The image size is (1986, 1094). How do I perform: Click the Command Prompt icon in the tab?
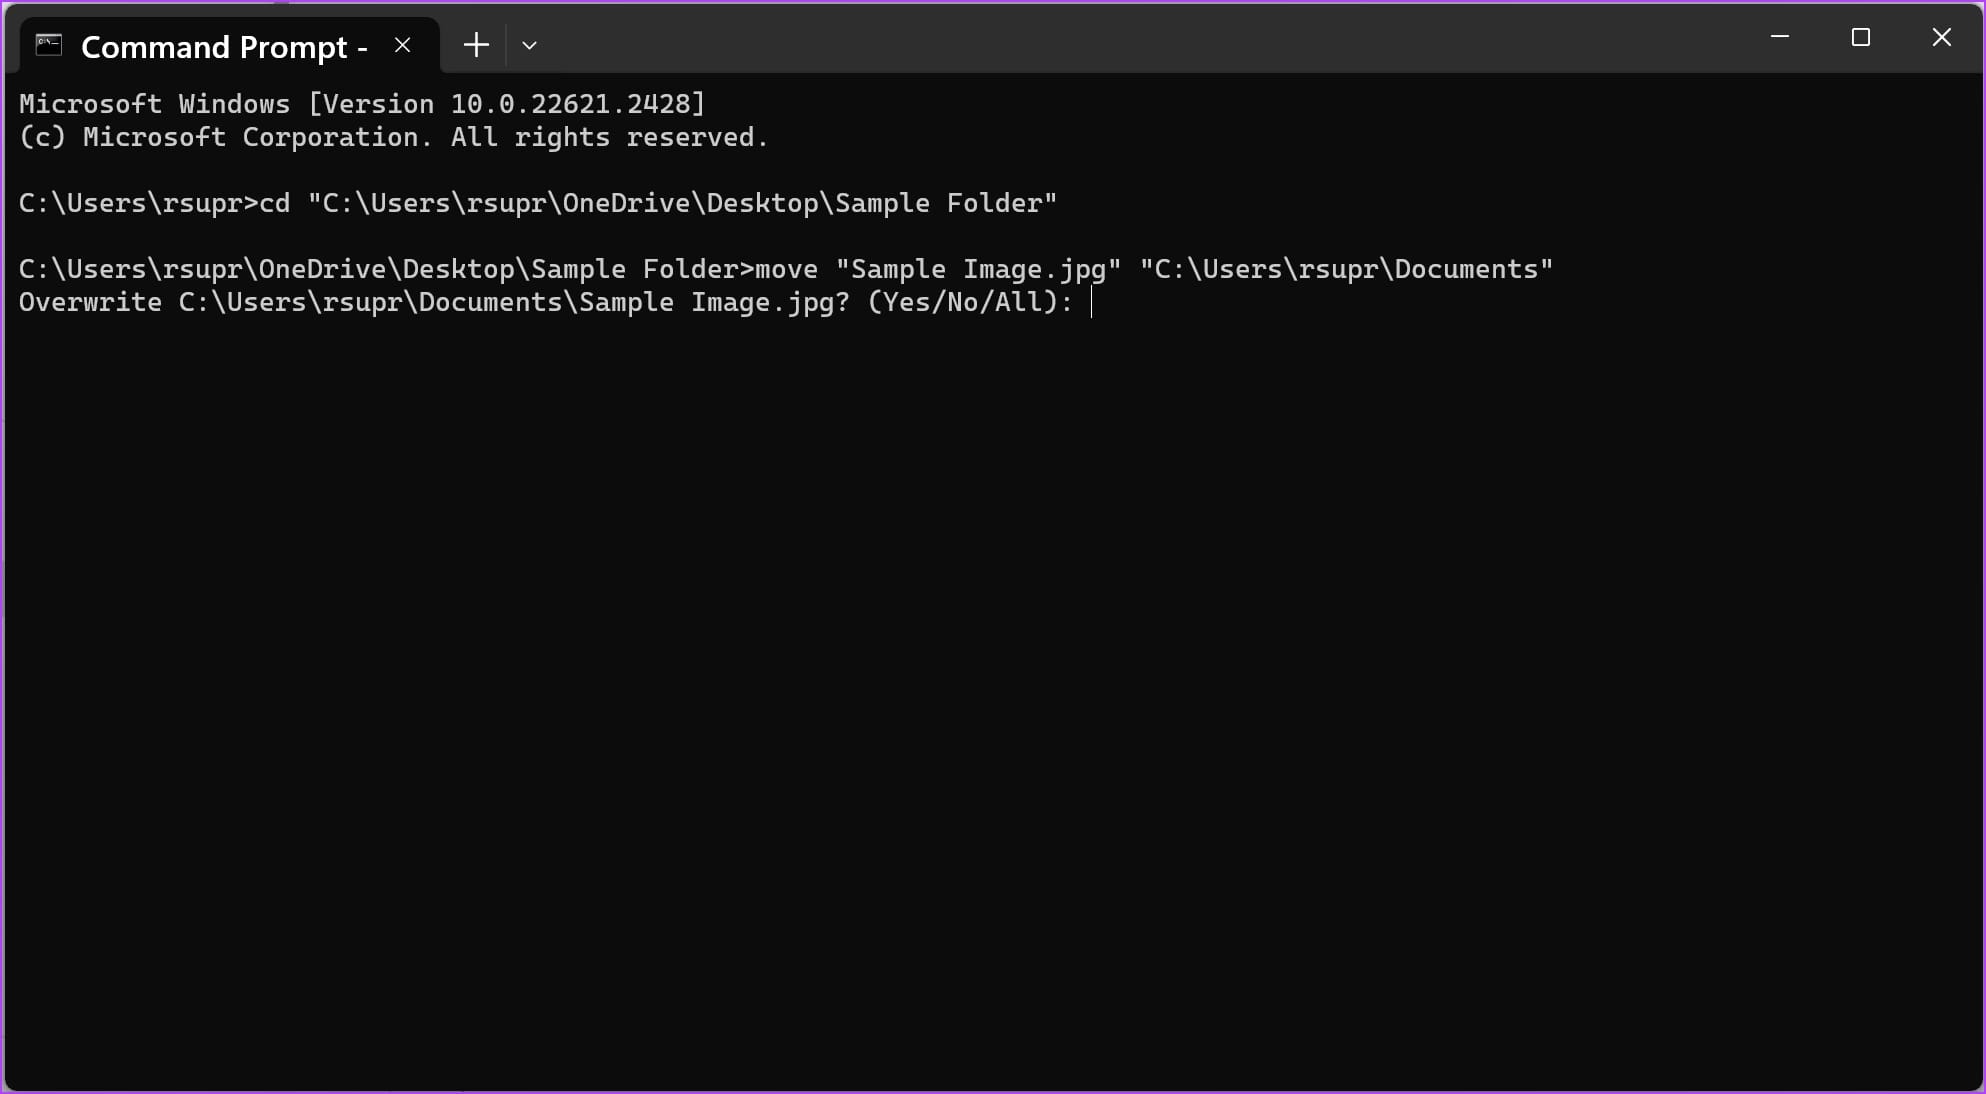48,45
